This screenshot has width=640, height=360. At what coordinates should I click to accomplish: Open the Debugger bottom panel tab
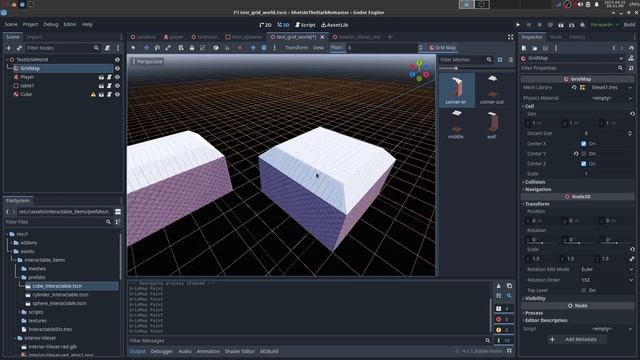click(162, 351)
